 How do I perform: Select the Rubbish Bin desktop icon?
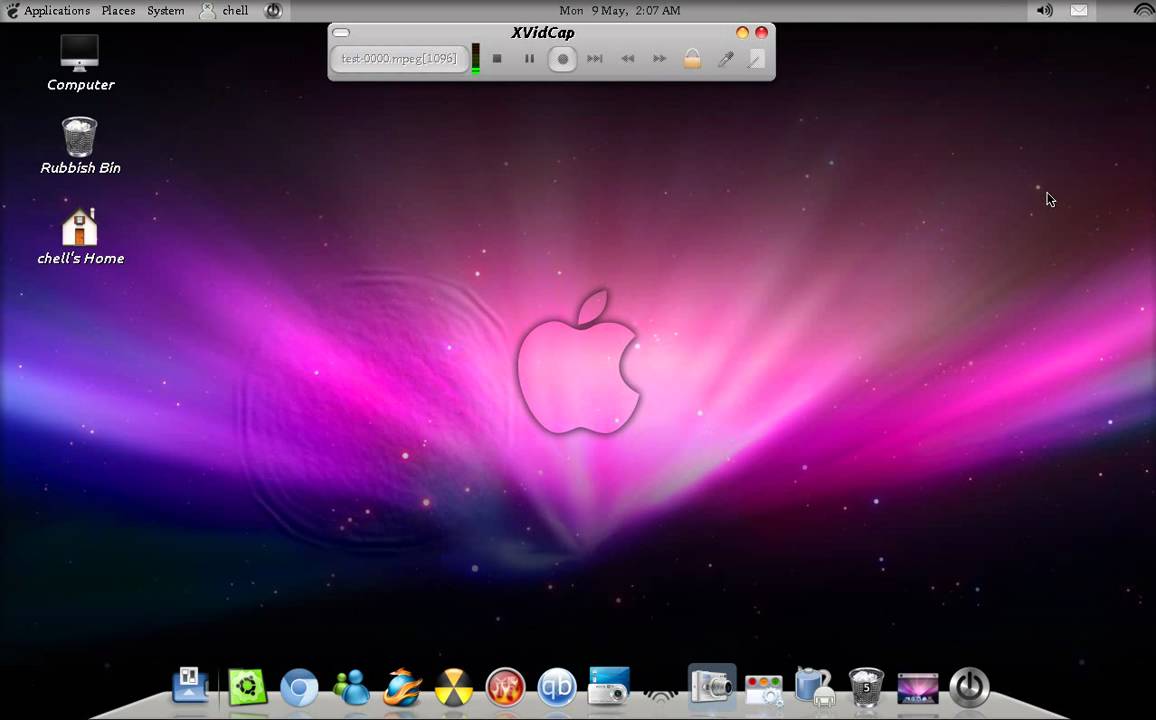(80, 146)
